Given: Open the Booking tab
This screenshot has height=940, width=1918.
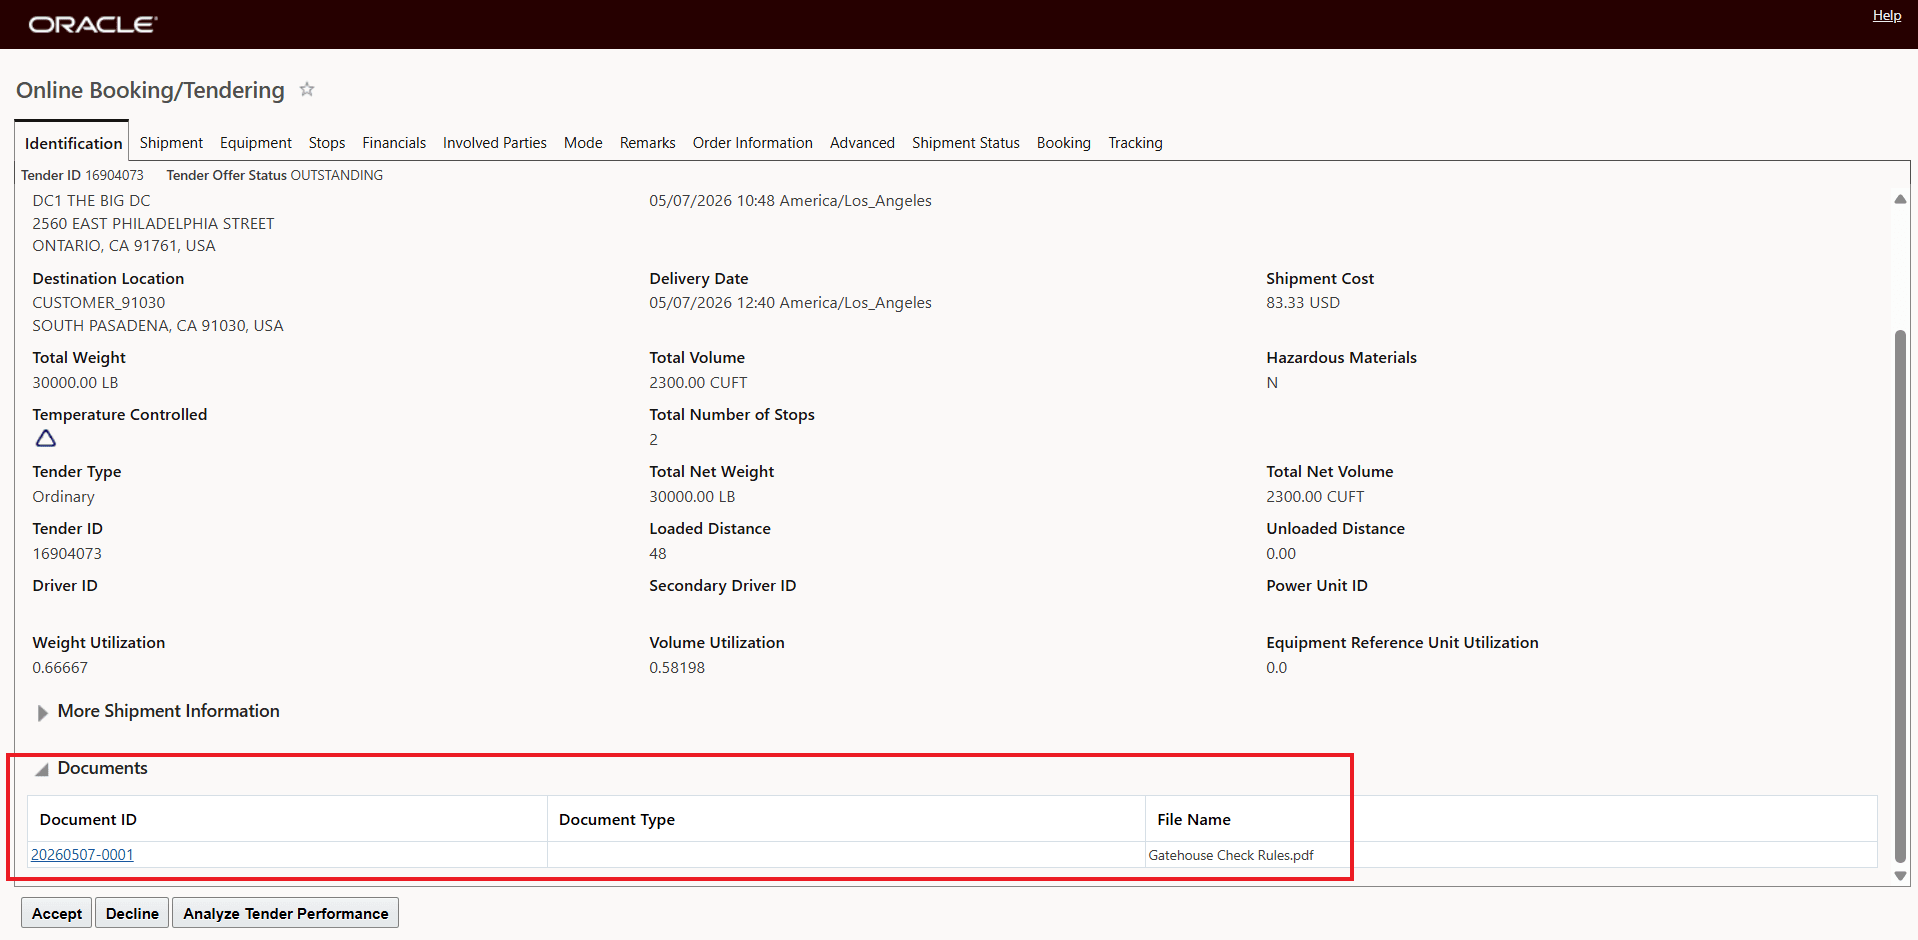Looking at the screenshot, I should (x=1064, y=143).
